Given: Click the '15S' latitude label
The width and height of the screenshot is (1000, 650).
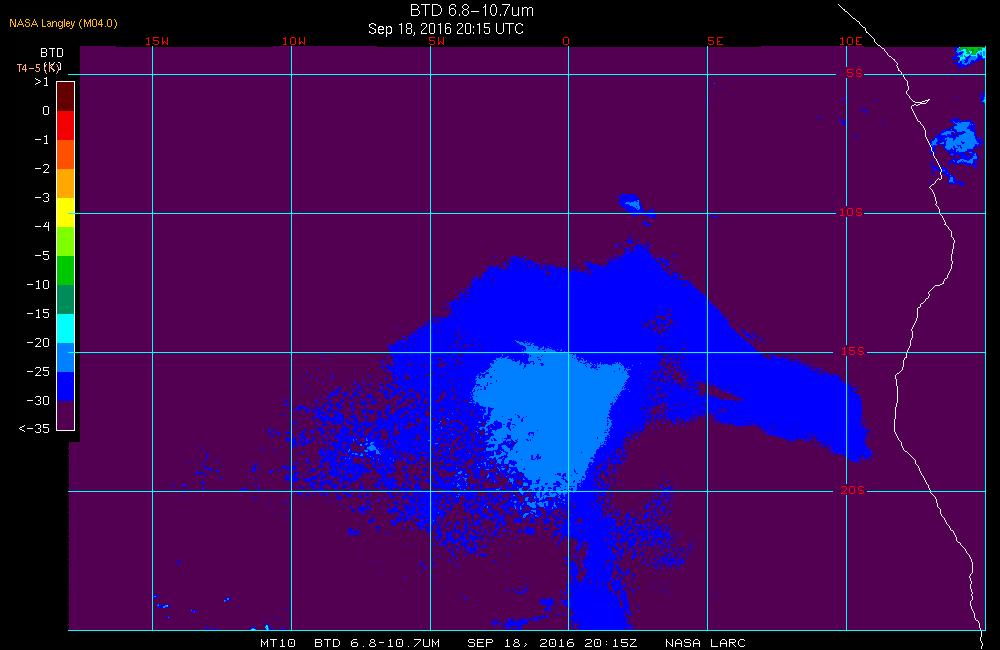Looking at the screenshot, I should pos(853,351).
